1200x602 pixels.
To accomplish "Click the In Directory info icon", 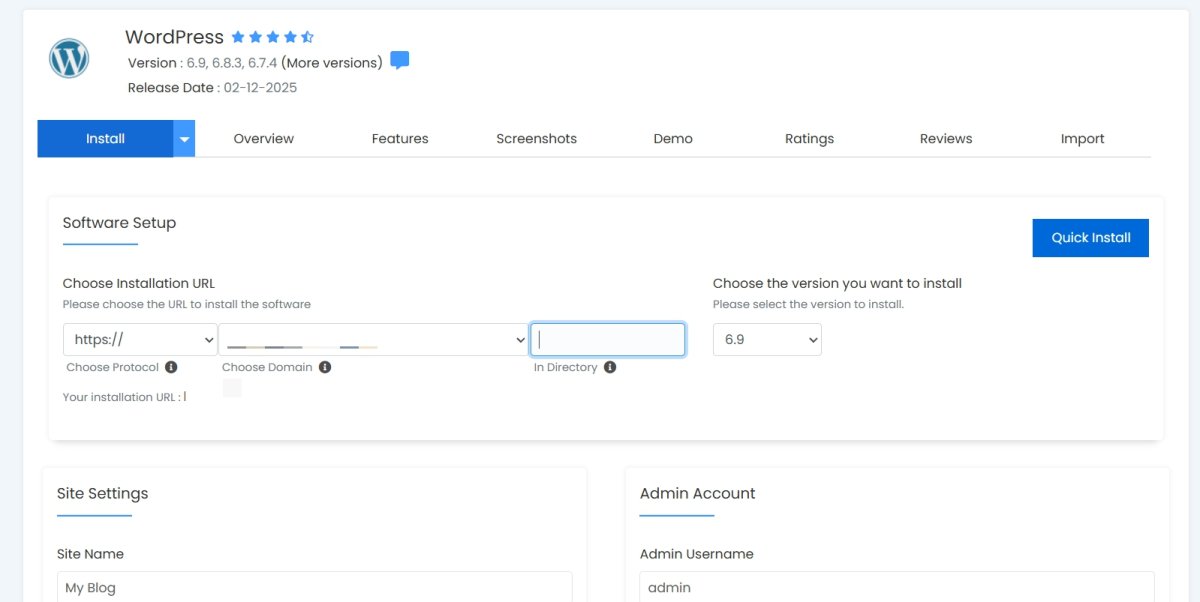I will pos(610,367).
